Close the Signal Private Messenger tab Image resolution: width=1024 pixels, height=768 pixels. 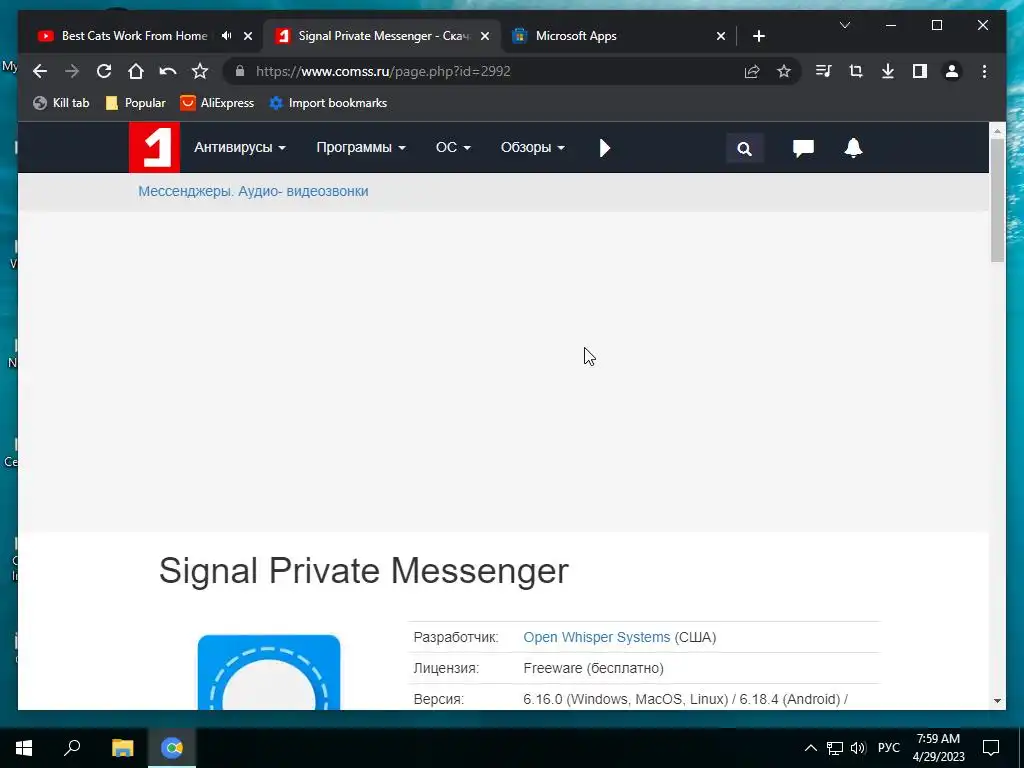pos(485,36)
